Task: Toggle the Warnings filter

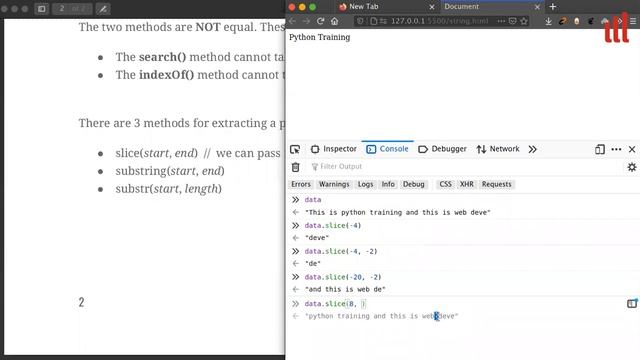Action: coord(334,184)
